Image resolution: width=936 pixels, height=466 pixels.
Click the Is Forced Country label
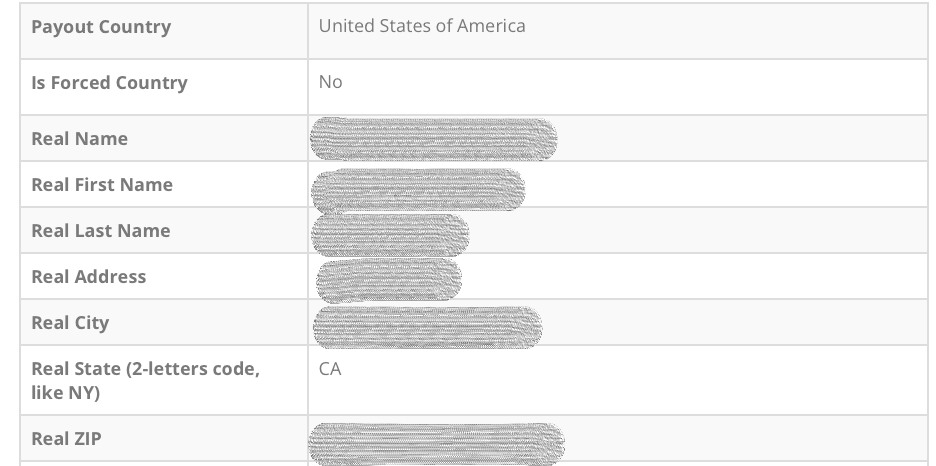(x=109, y=83)
